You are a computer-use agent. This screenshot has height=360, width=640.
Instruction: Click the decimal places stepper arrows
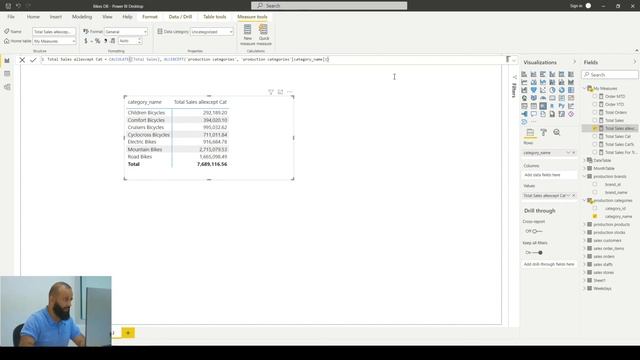tap(140, 41)
